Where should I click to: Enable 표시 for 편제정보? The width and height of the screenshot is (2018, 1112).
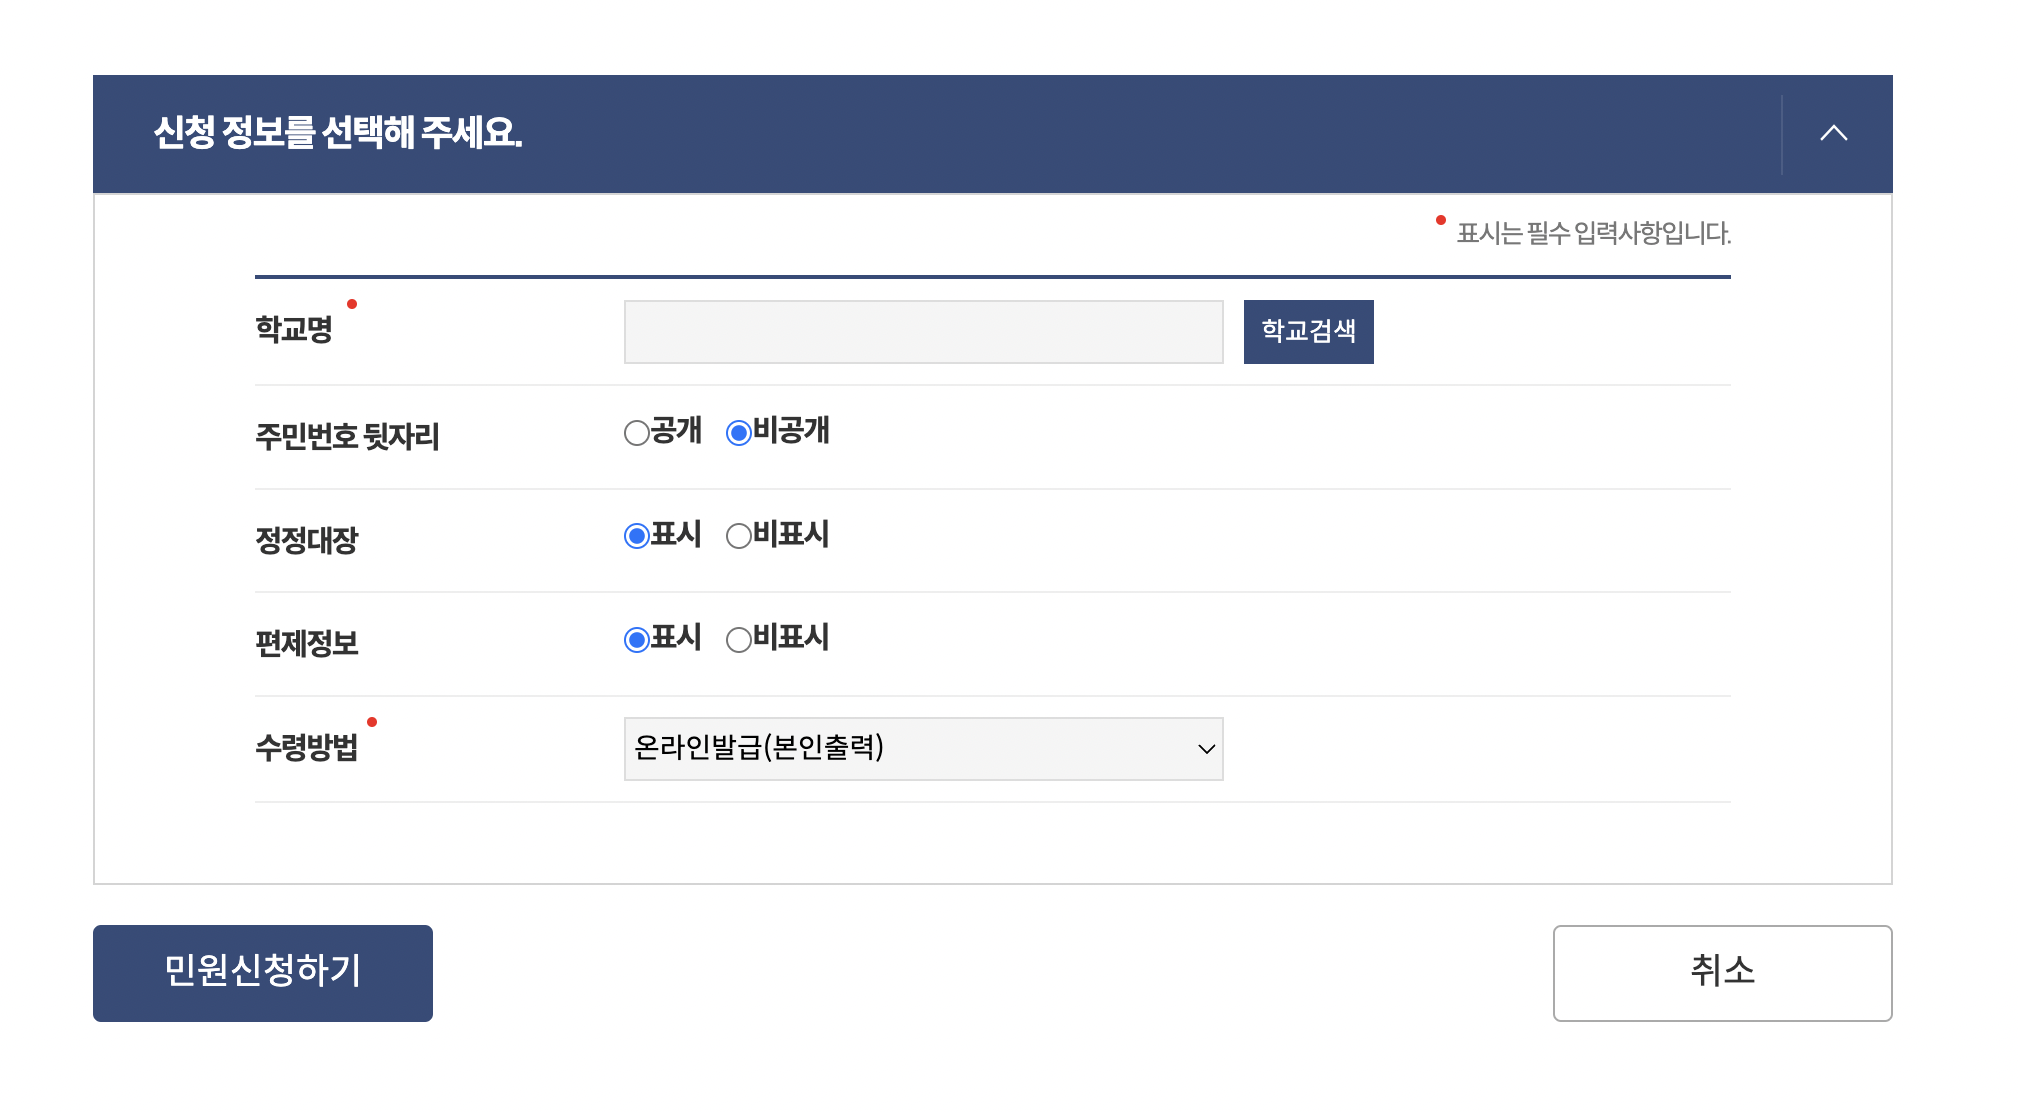pyautogui.click(x=637, y=640)
